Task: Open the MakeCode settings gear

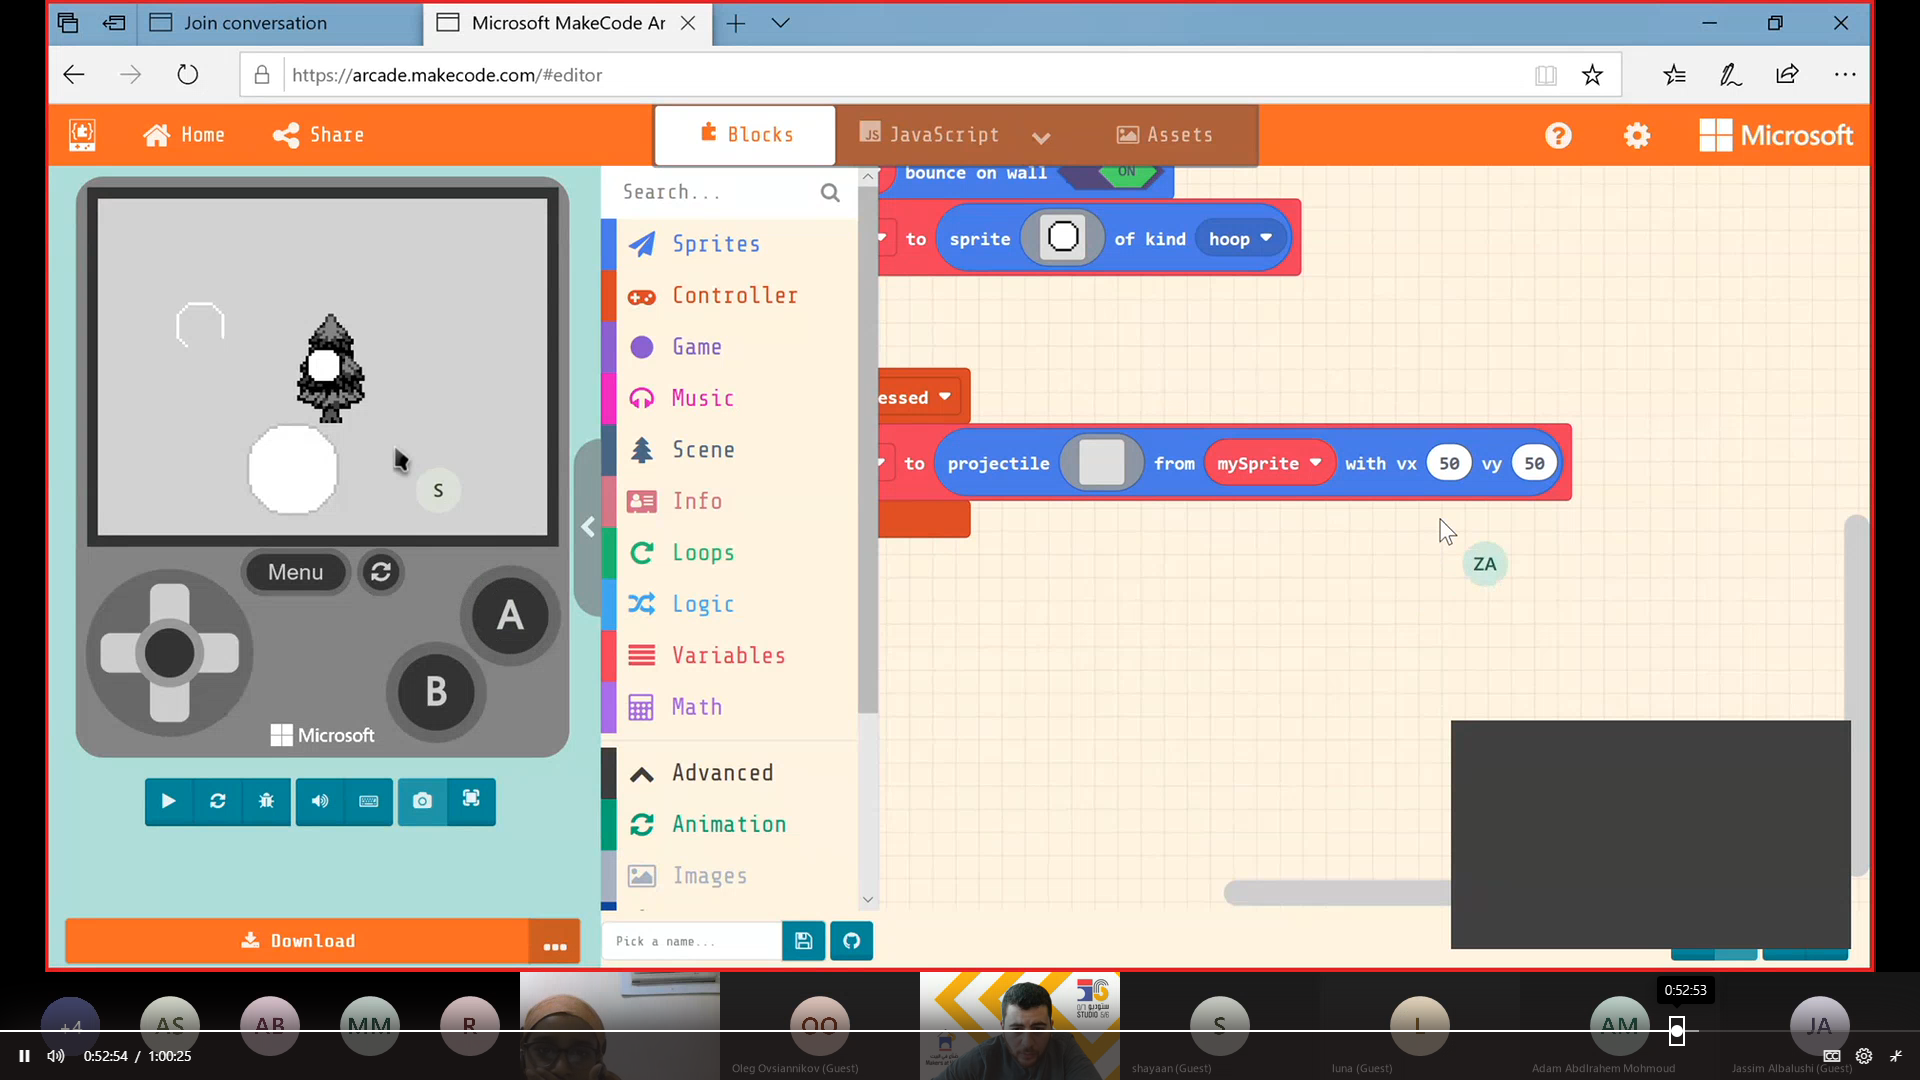Action: click(x=1637, y=135)
